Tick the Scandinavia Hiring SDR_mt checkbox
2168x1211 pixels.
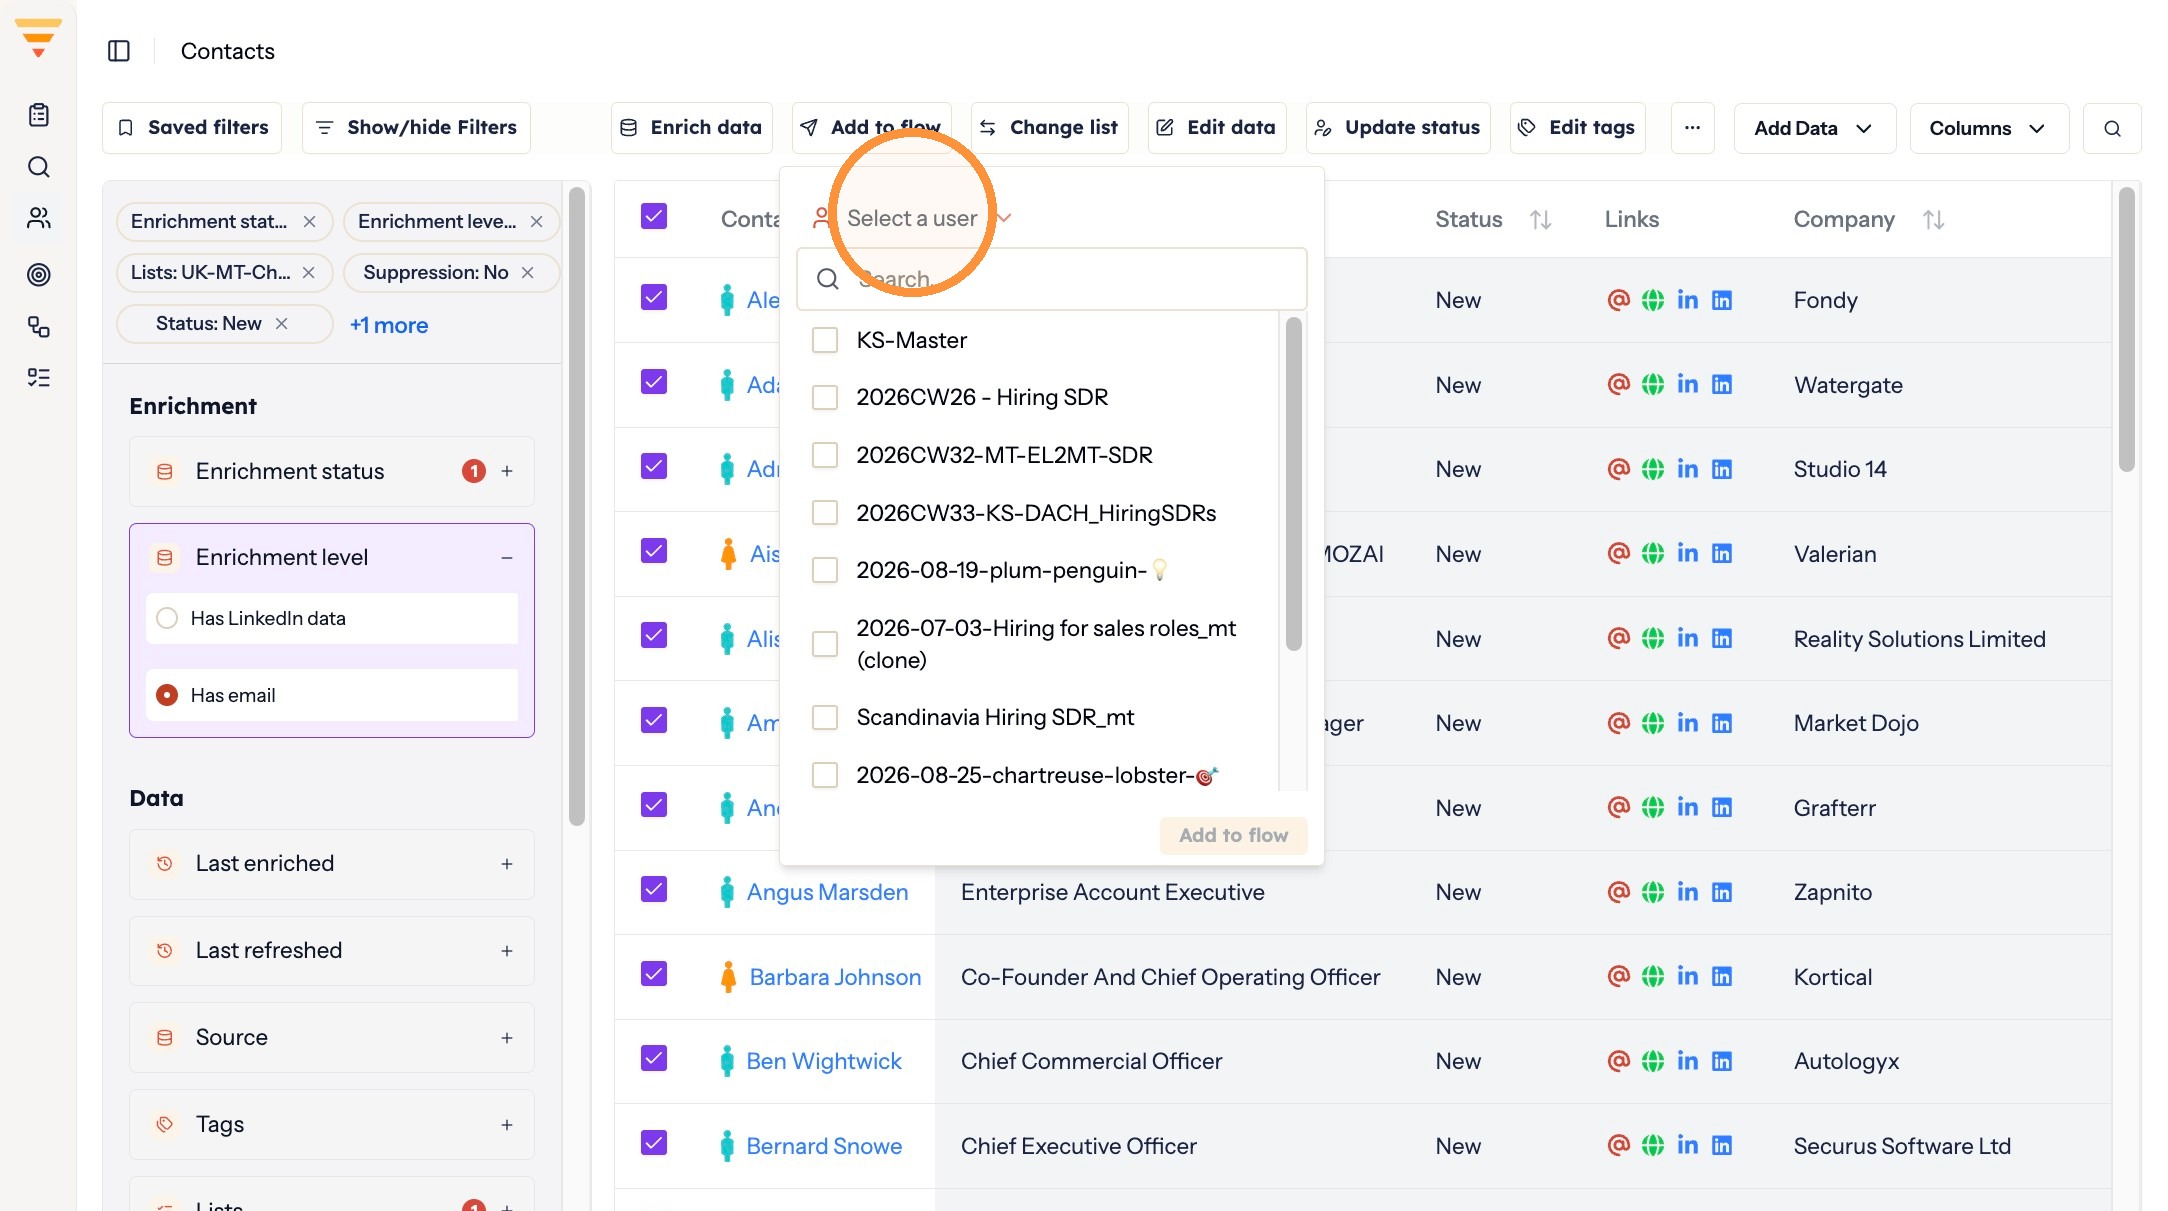click(825, 717)
